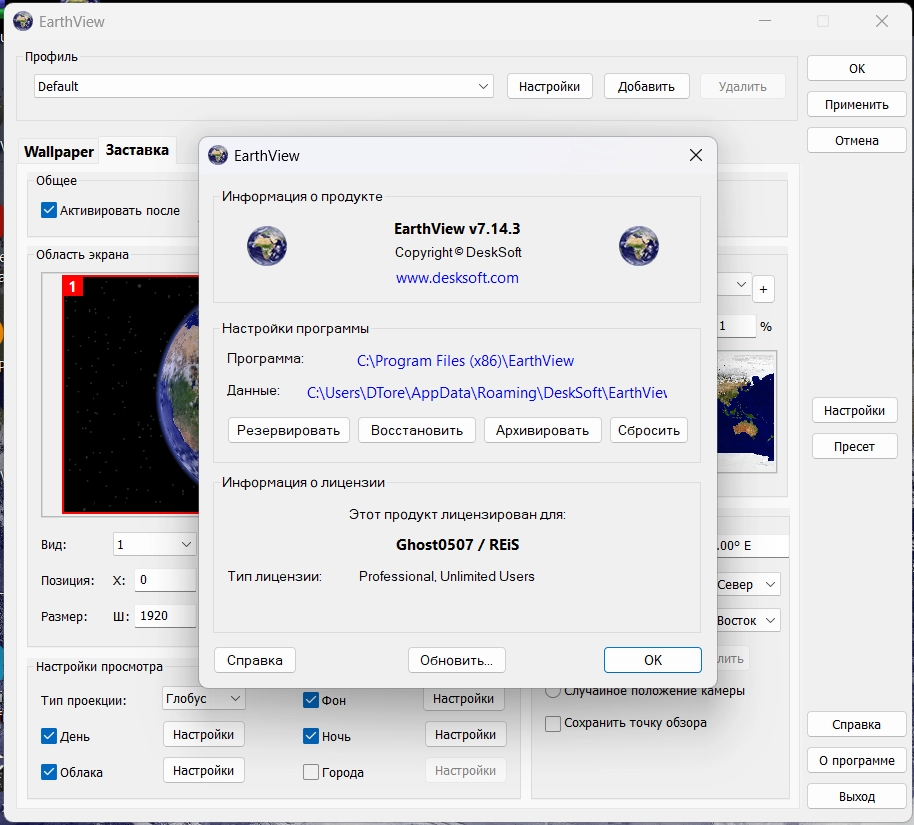Open the Вид dropdown showing 1
Screen dimensions: 914x825
click(x=155, y=545)
